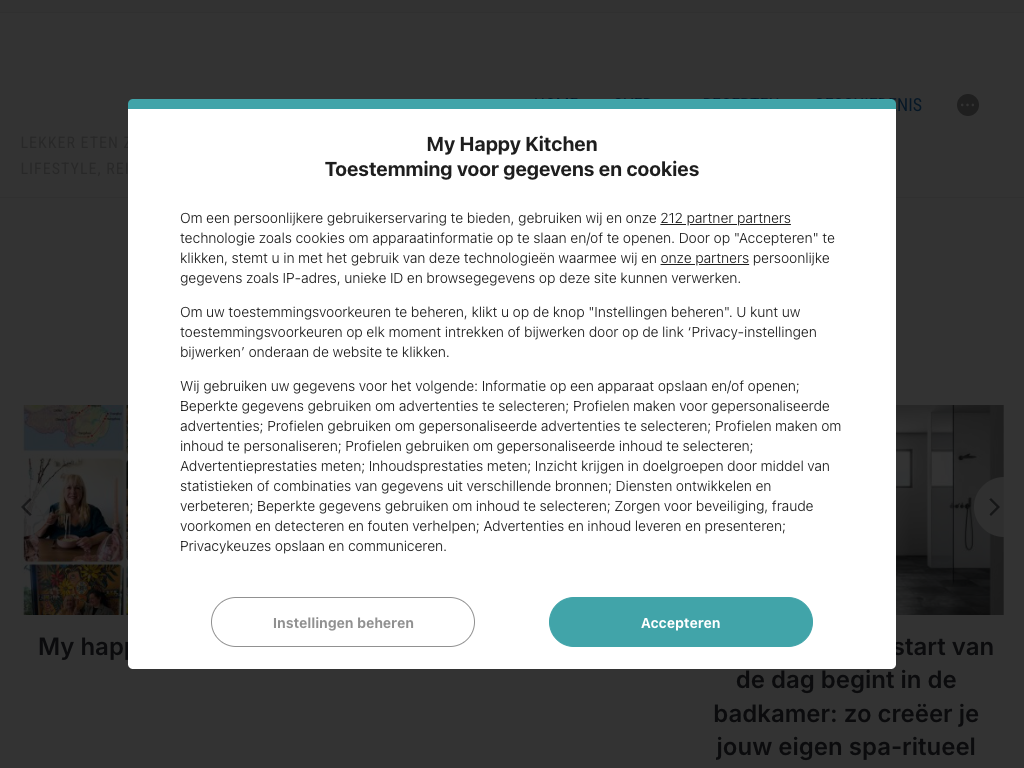Open the bottom collage photo thumbnail

click(75, 589)
